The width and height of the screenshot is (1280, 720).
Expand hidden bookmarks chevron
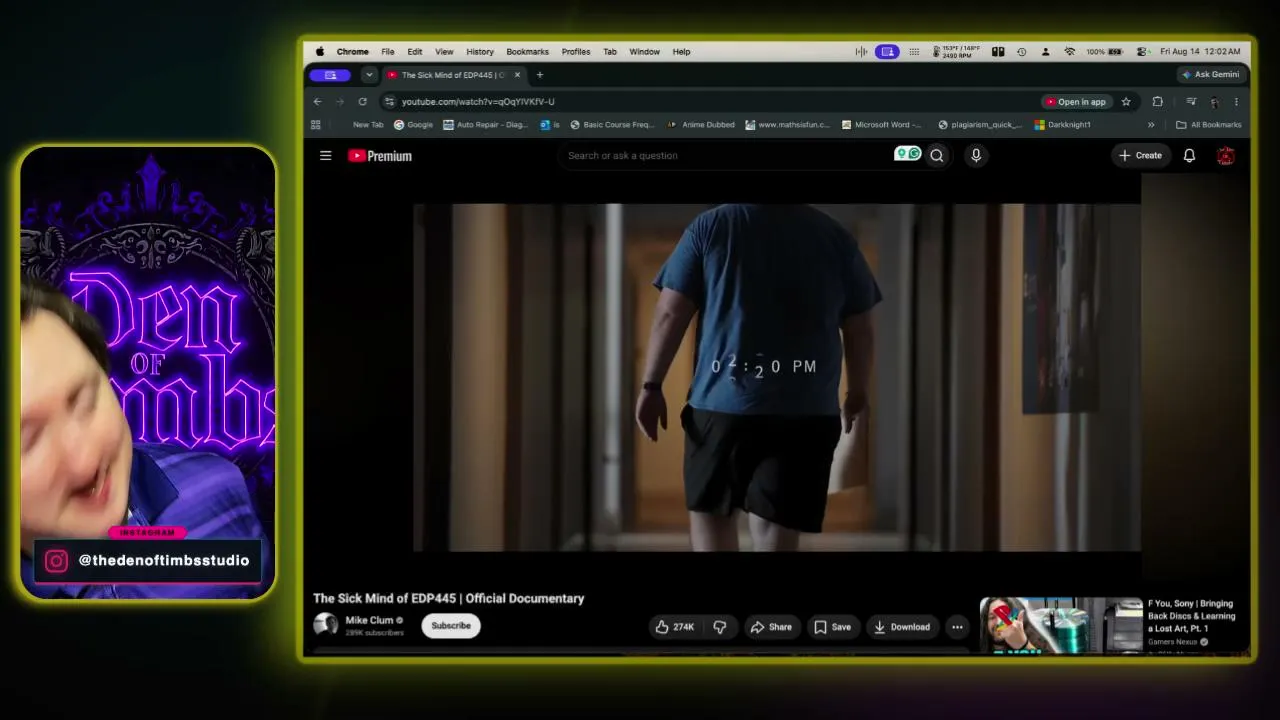click(x=1151, y=125)
